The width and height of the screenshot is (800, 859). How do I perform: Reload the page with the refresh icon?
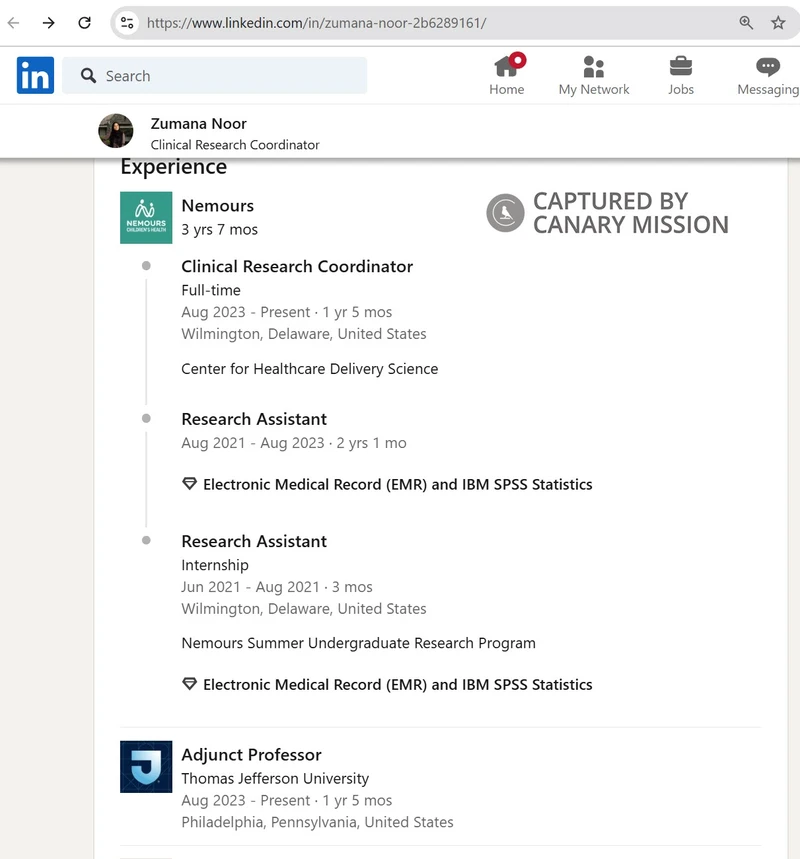(x=84, y=22)
